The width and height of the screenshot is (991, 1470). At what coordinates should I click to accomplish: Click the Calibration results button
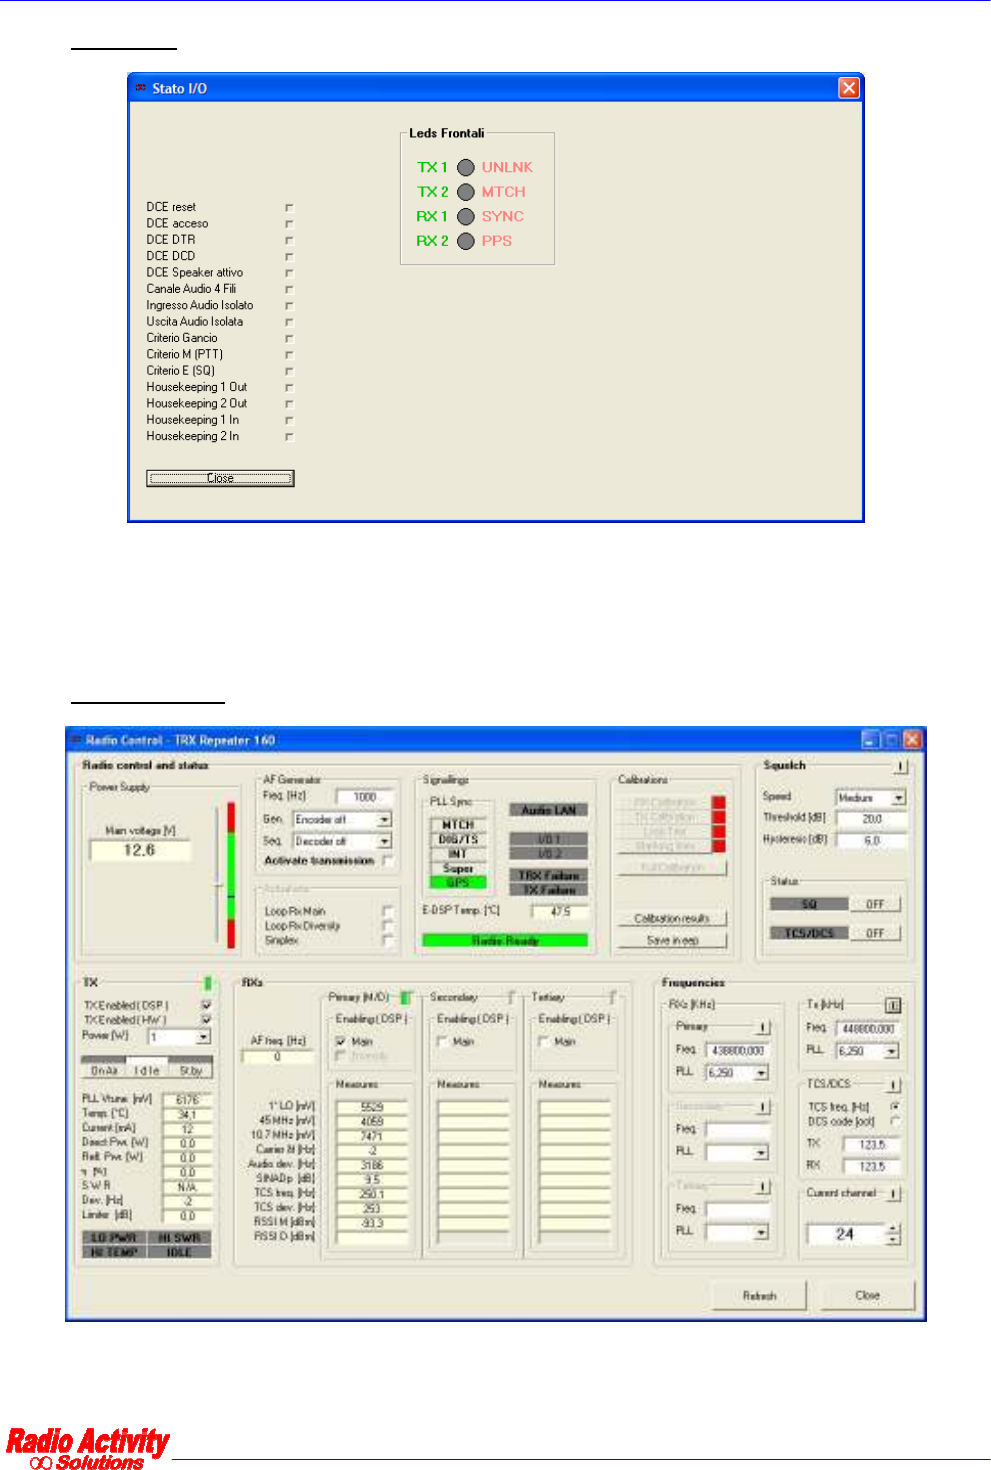[x=672, y=918]
